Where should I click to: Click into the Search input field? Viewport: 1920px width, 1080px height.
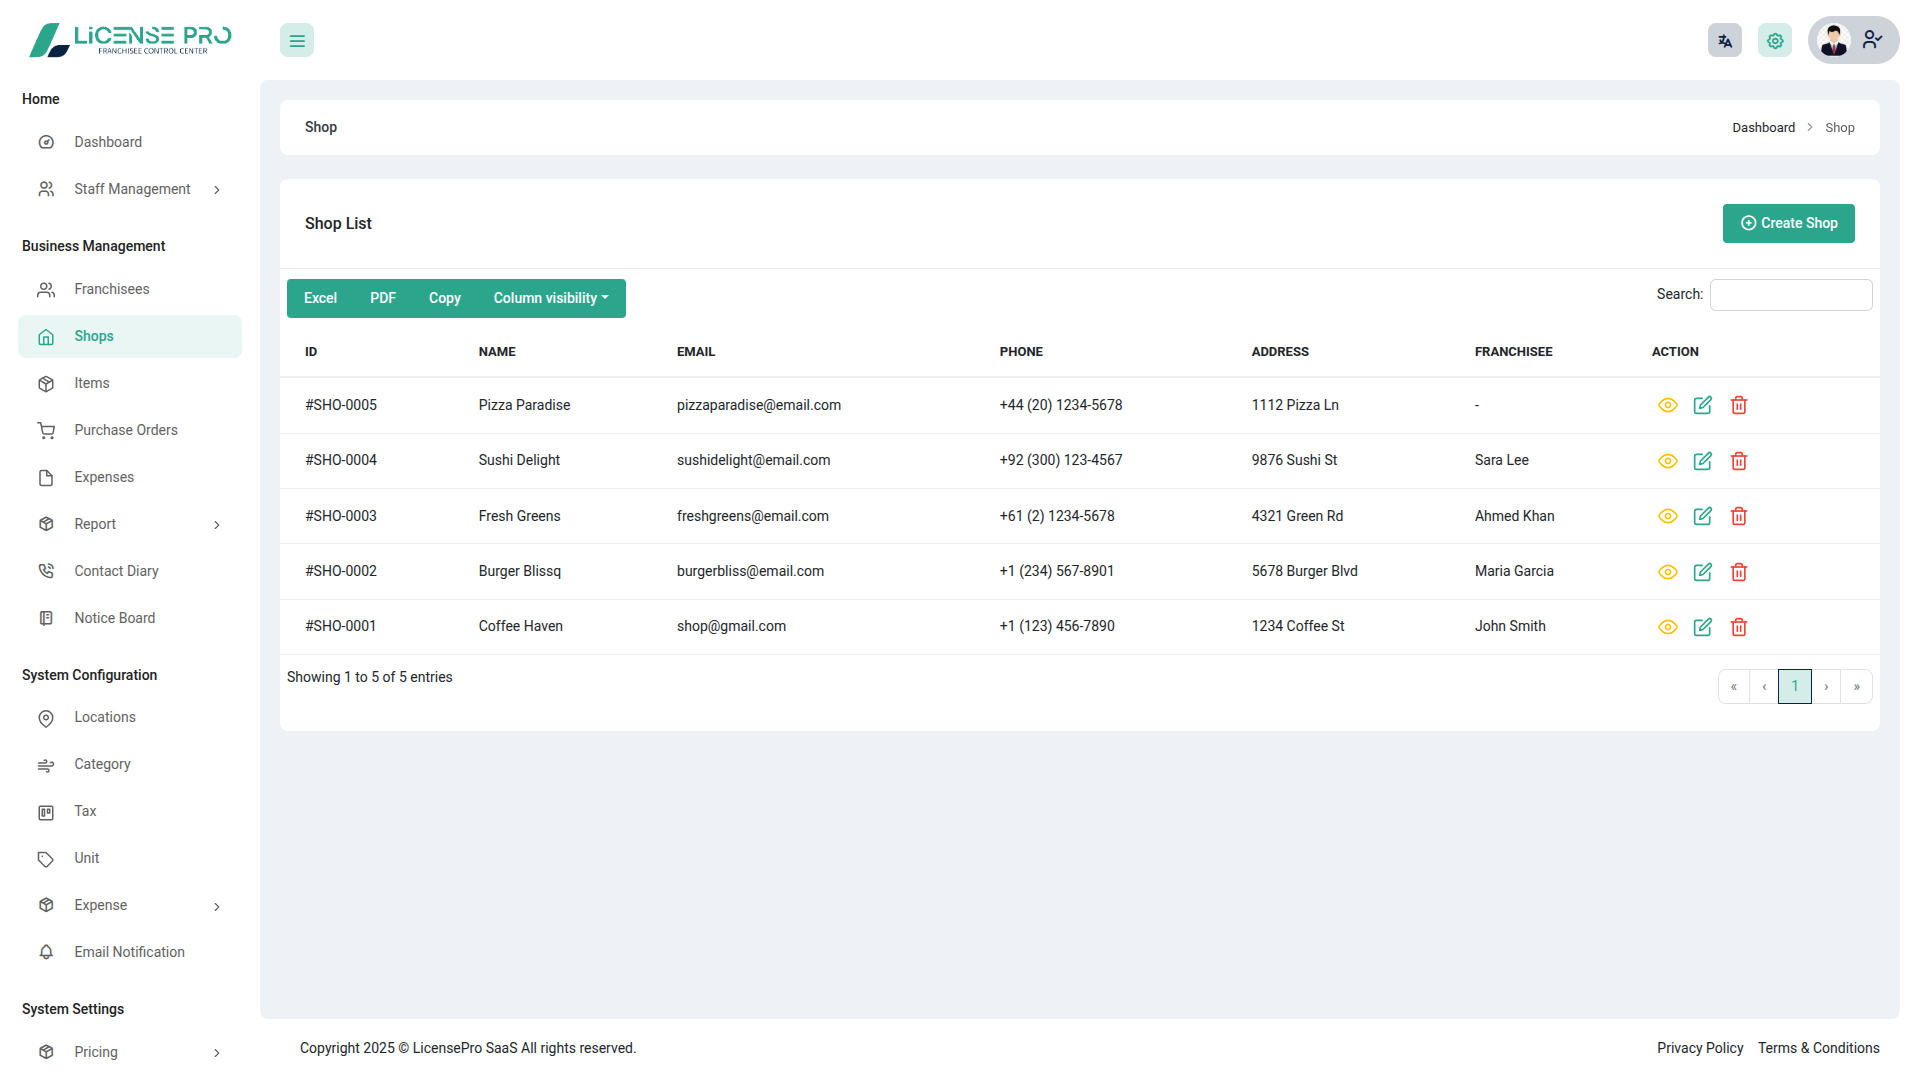pyautogui.click(x=1790, y=295)
